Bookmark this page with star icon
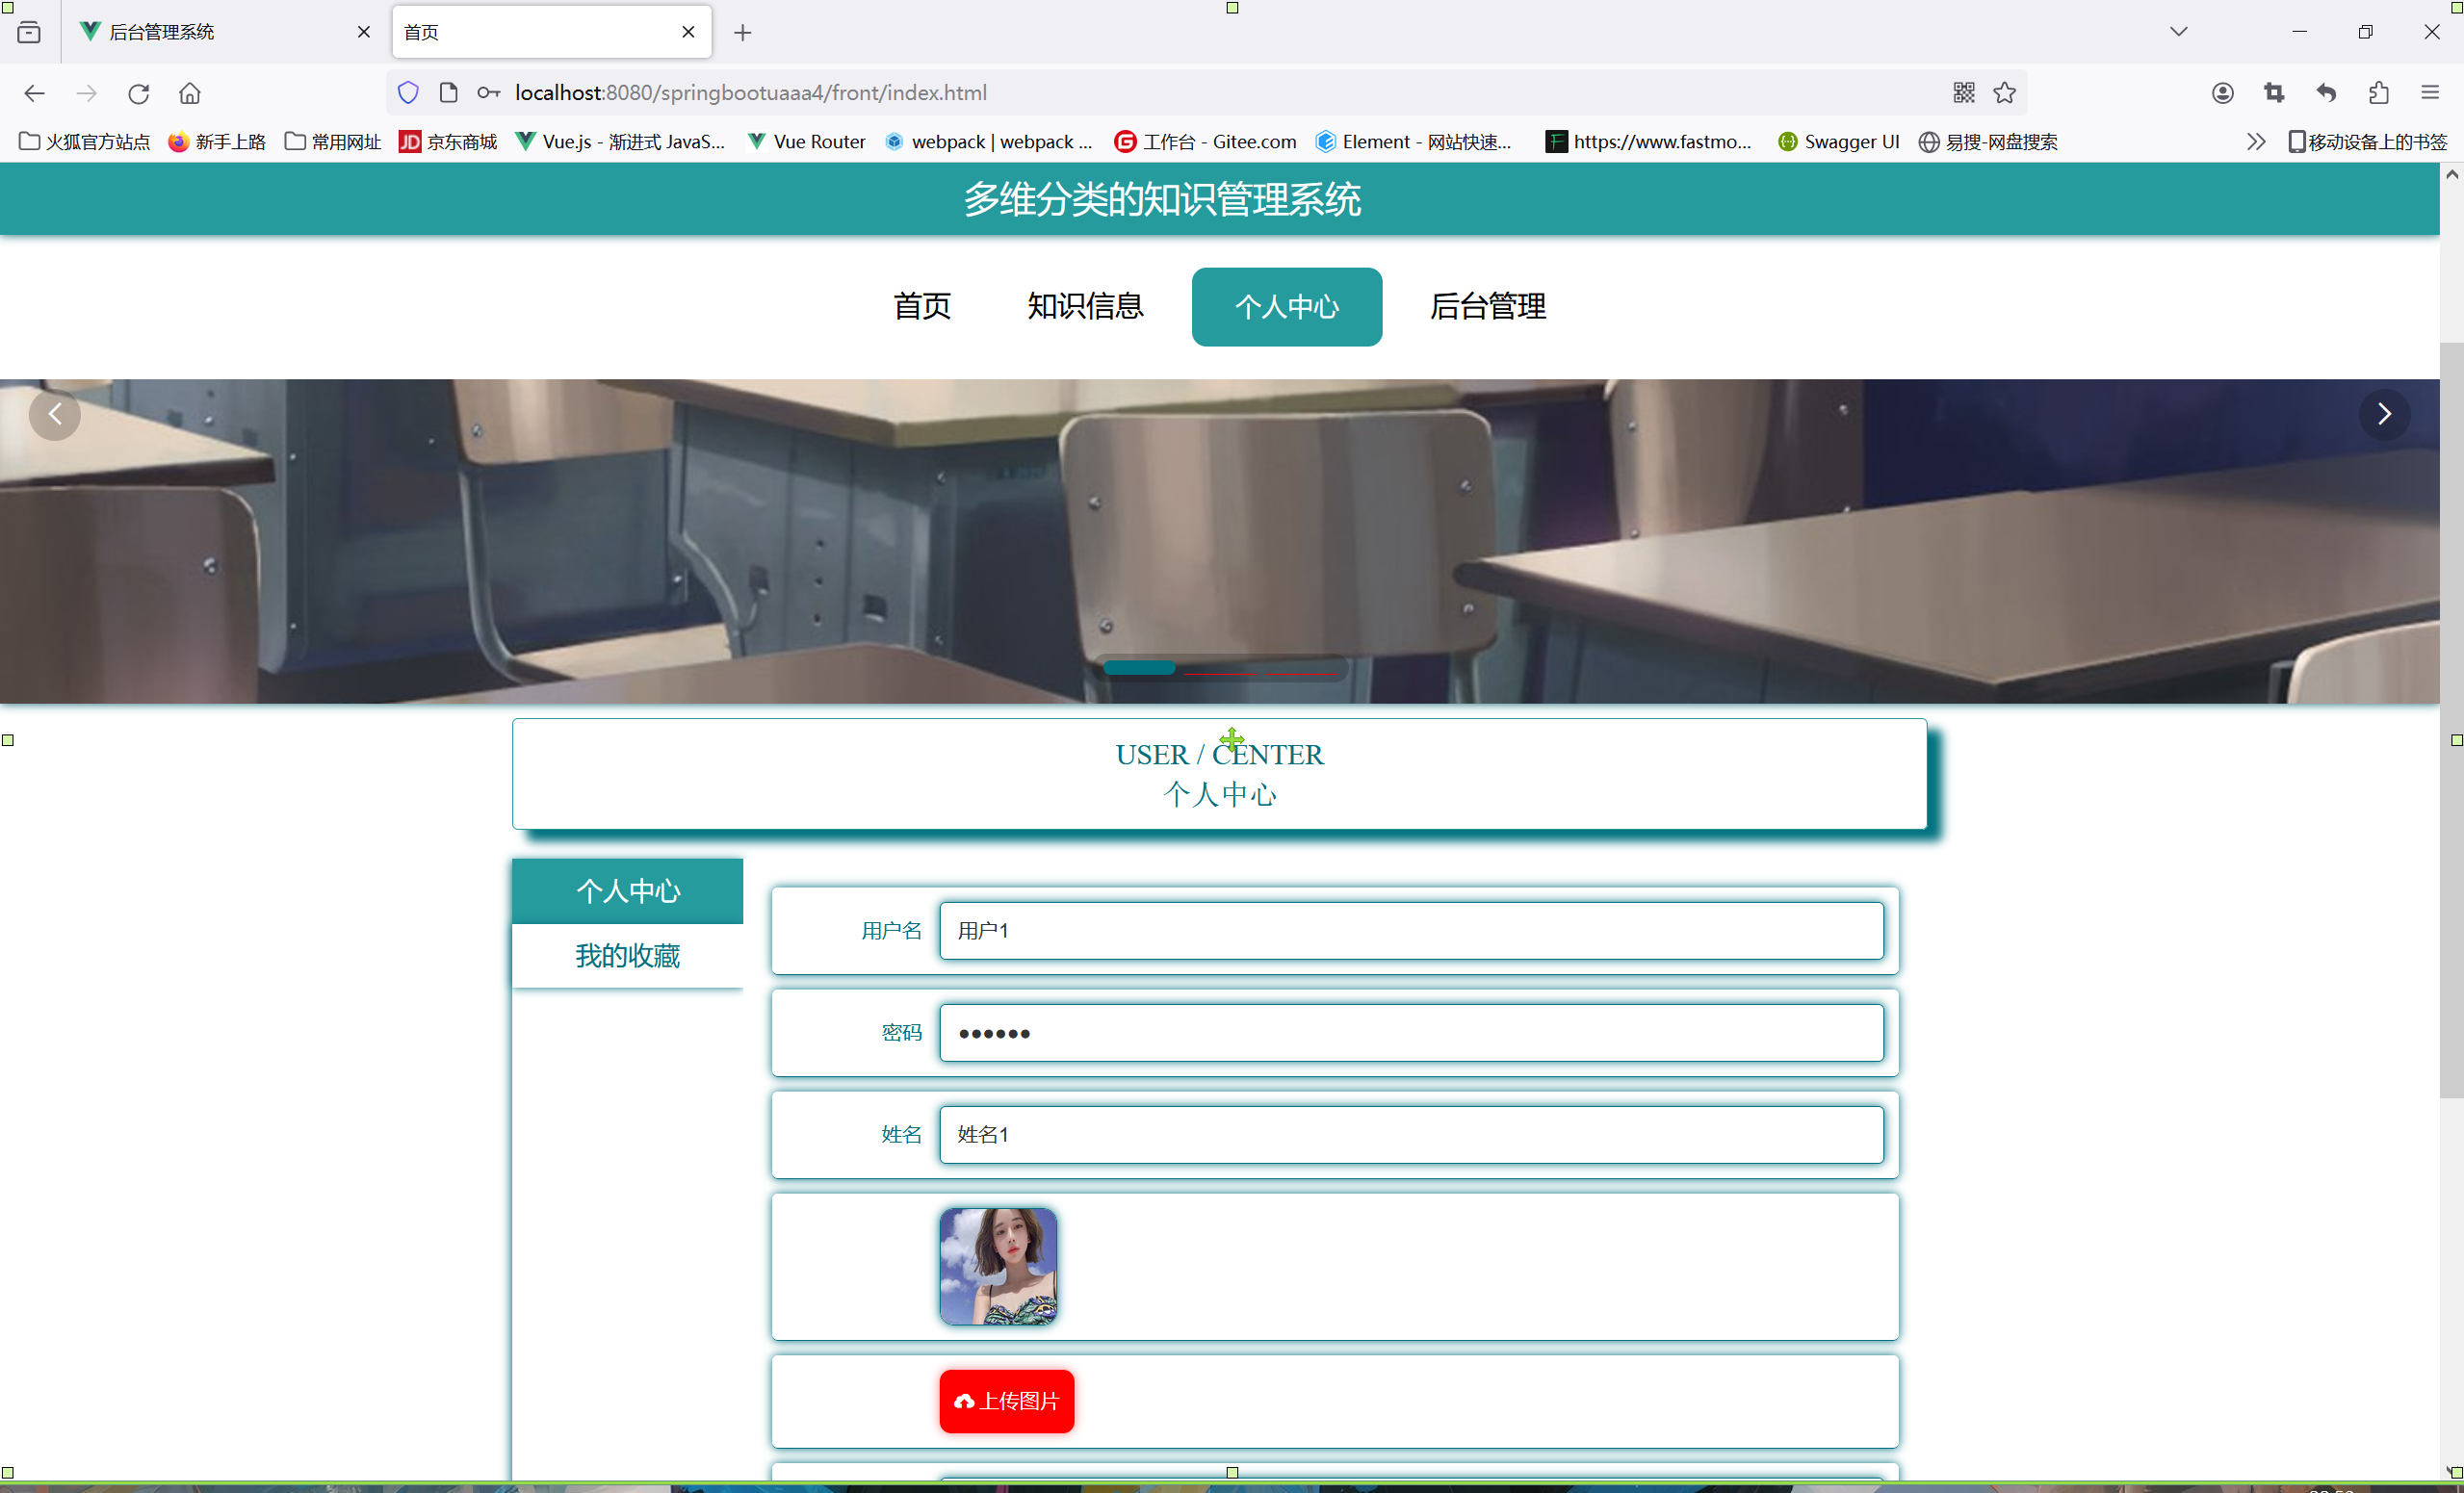 [2004, 93]
